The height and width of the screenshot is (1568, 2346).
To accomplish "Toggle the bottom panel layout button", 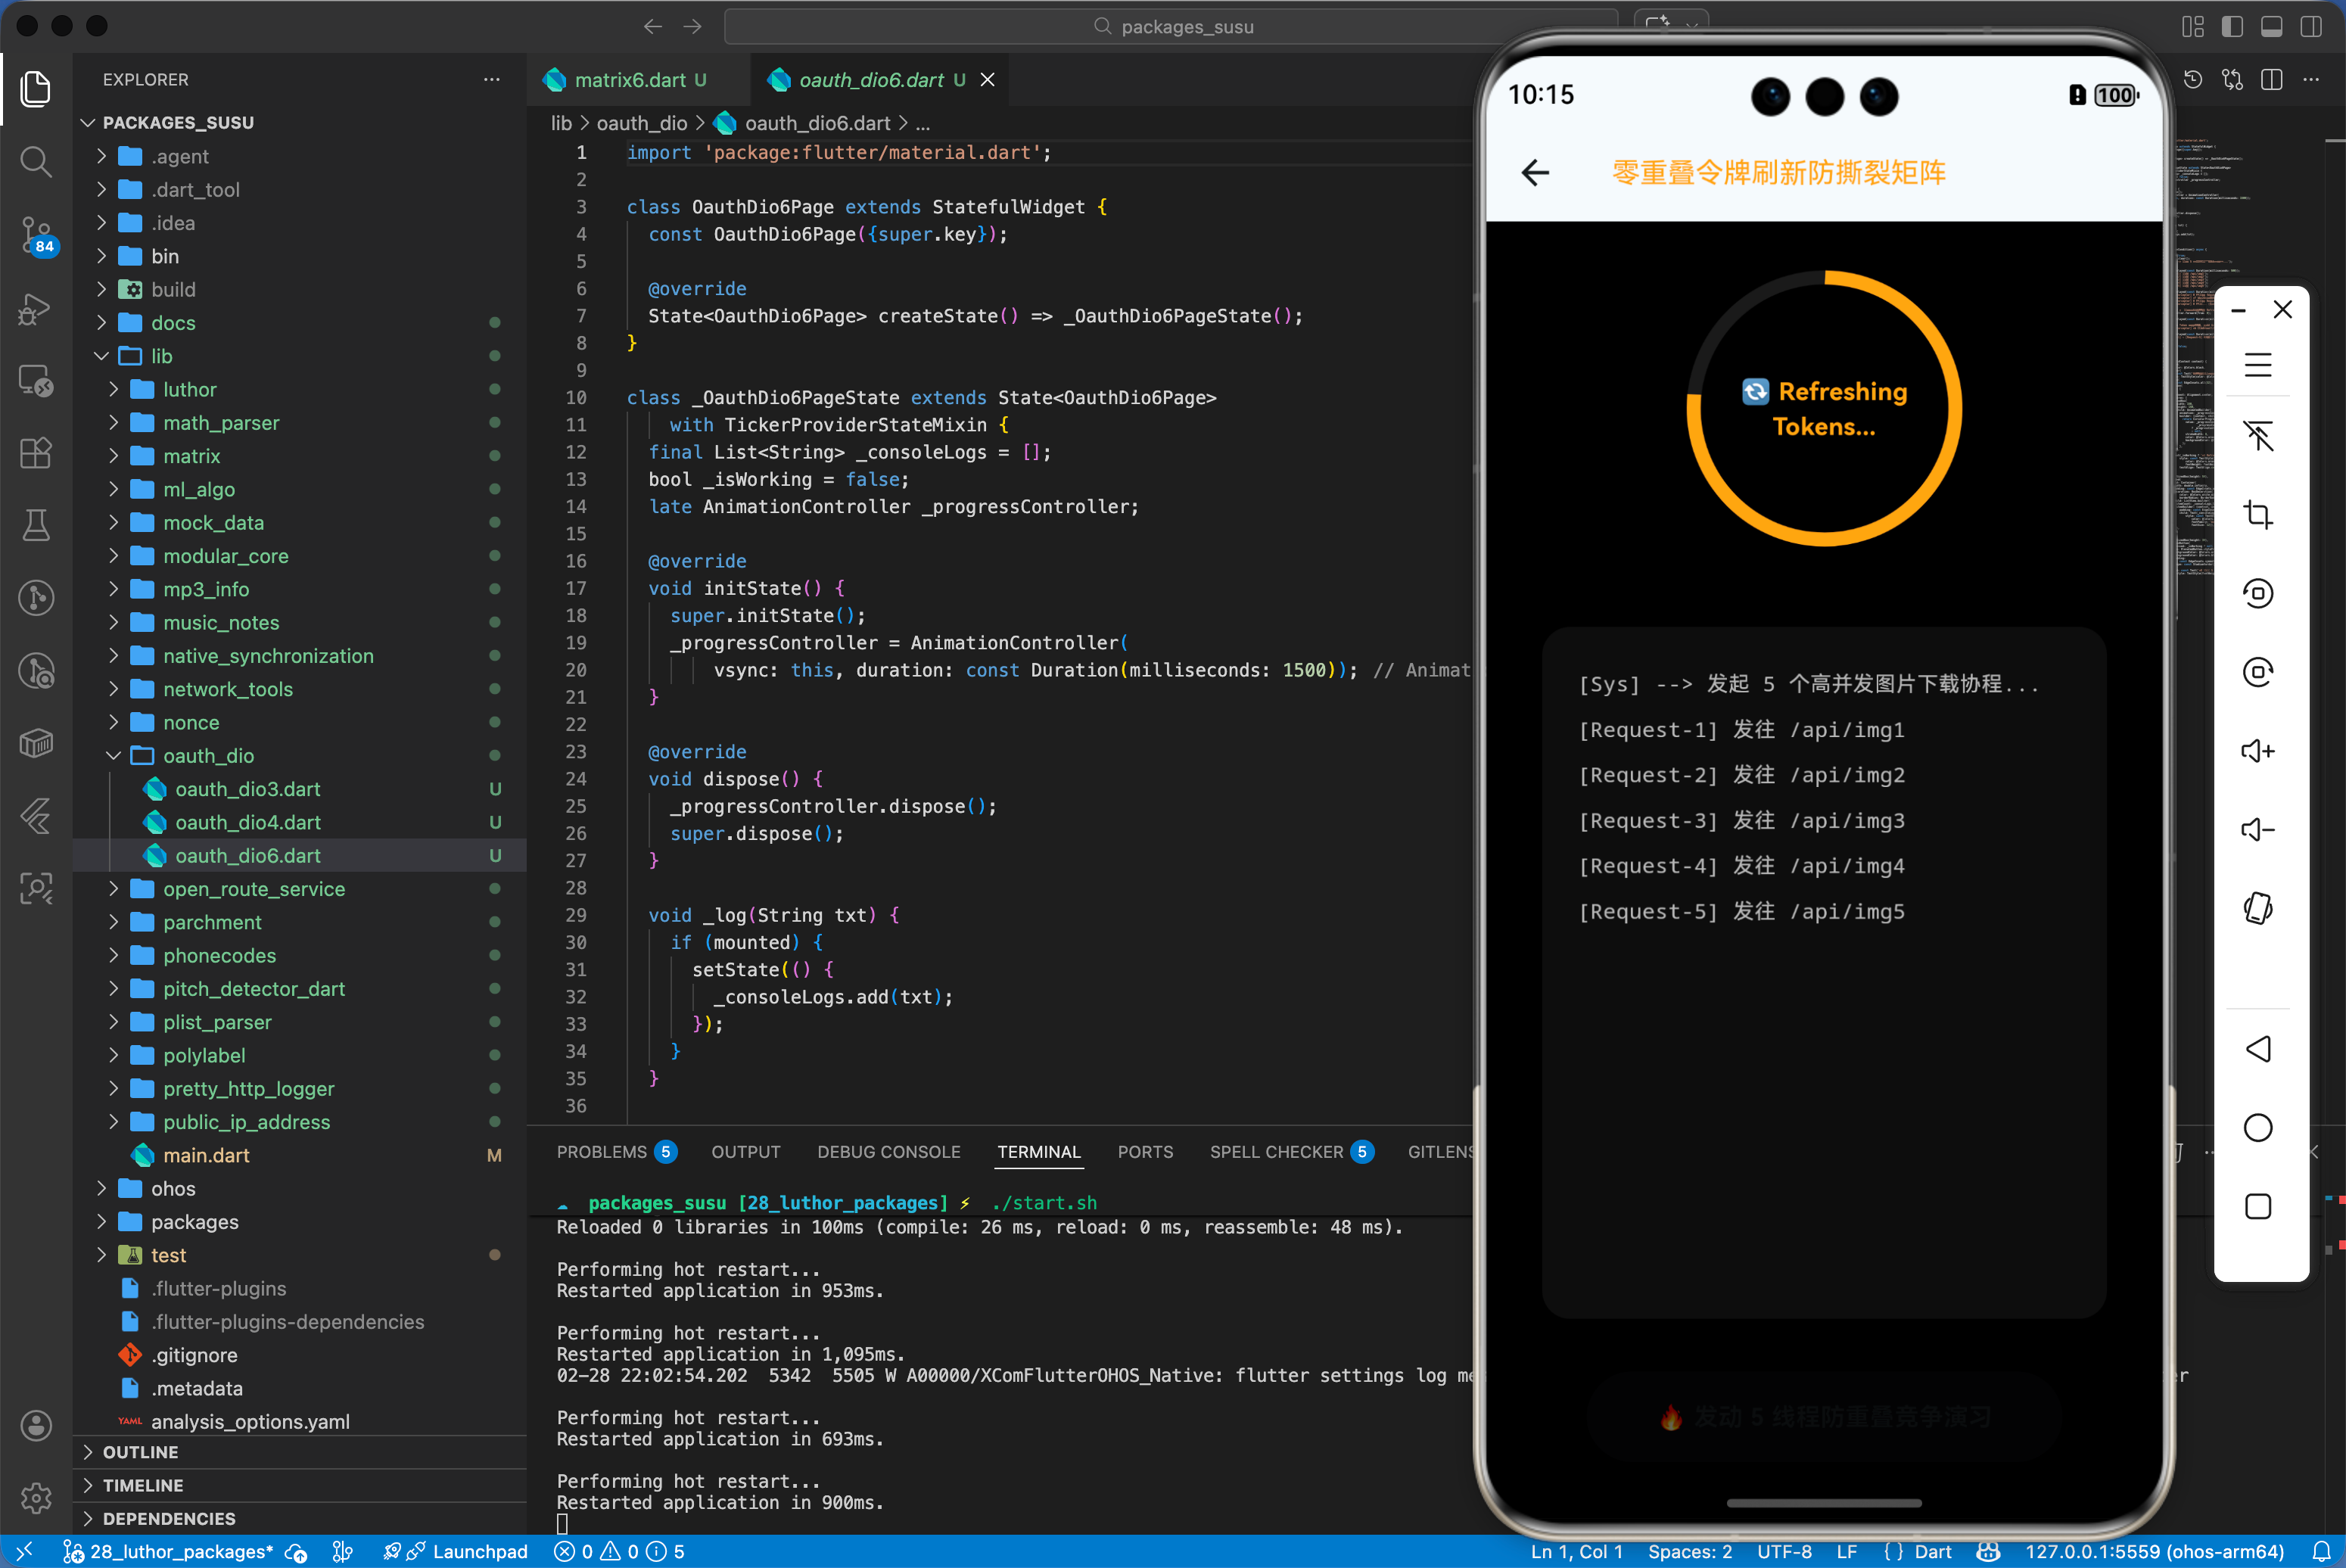I will (x=2271, y=27).
